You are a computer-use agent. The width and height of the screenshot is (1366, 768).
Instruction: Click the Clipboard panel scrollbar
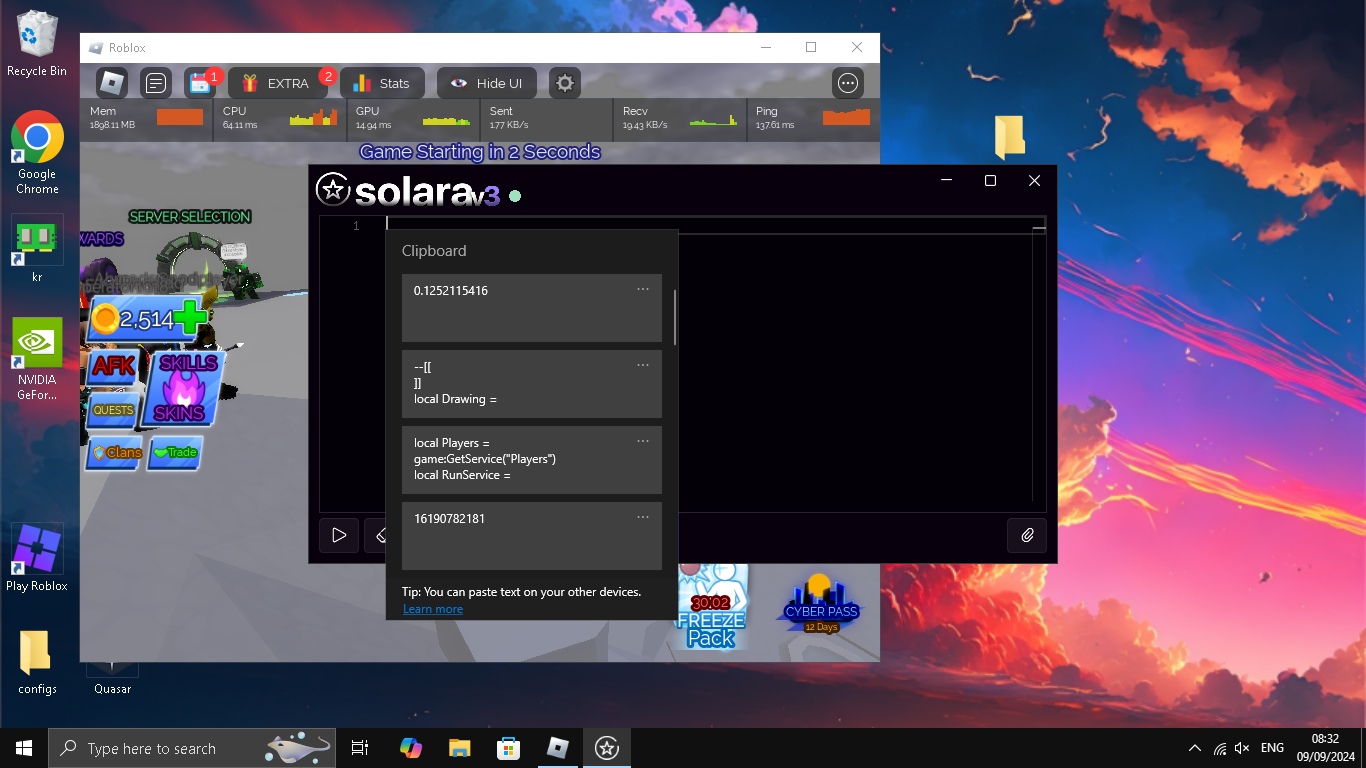675,316
